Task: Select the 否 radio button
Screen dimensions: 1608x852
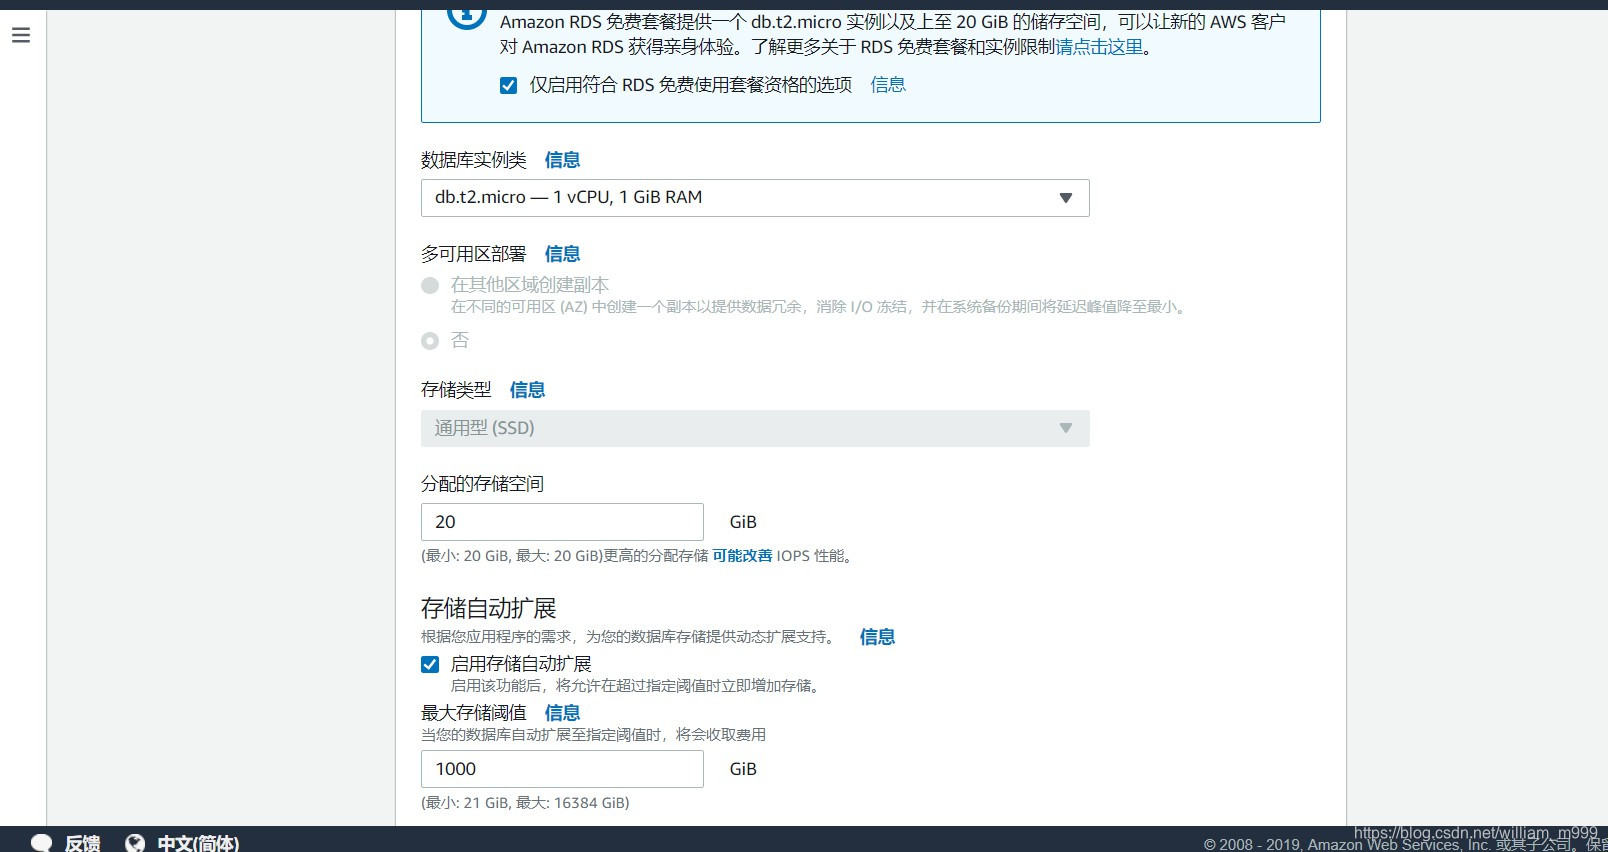Action: [430, 341]
